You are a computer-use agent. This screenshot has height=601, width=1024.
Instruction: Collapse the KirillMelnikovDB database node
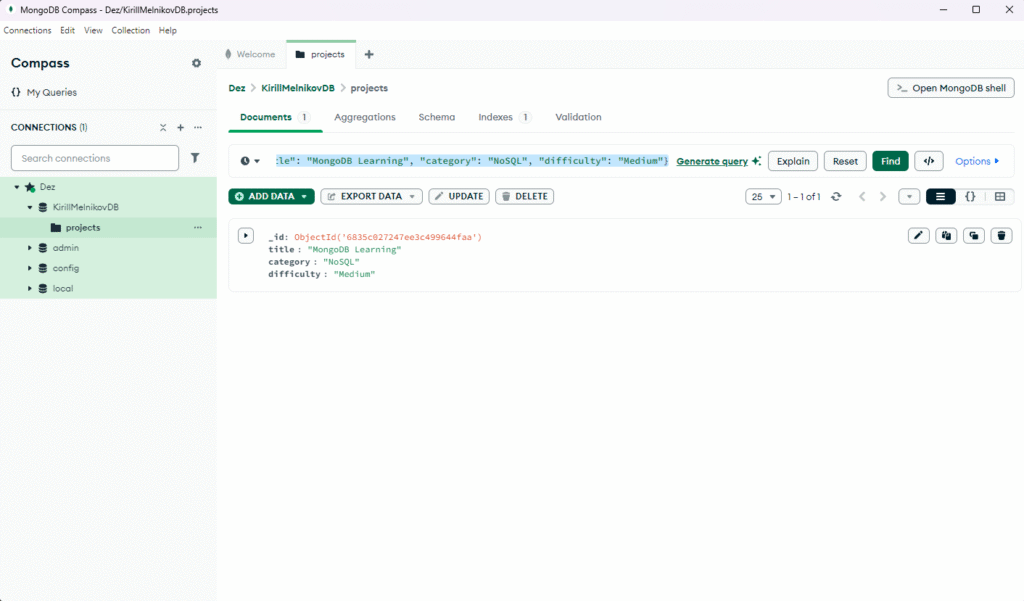(x=29, y=207)
